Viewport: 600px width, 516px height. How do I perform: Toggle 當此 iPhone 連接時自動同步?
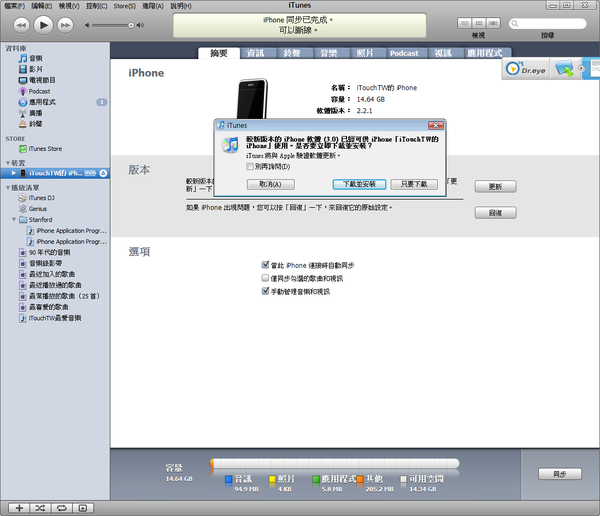coord(265,265)
